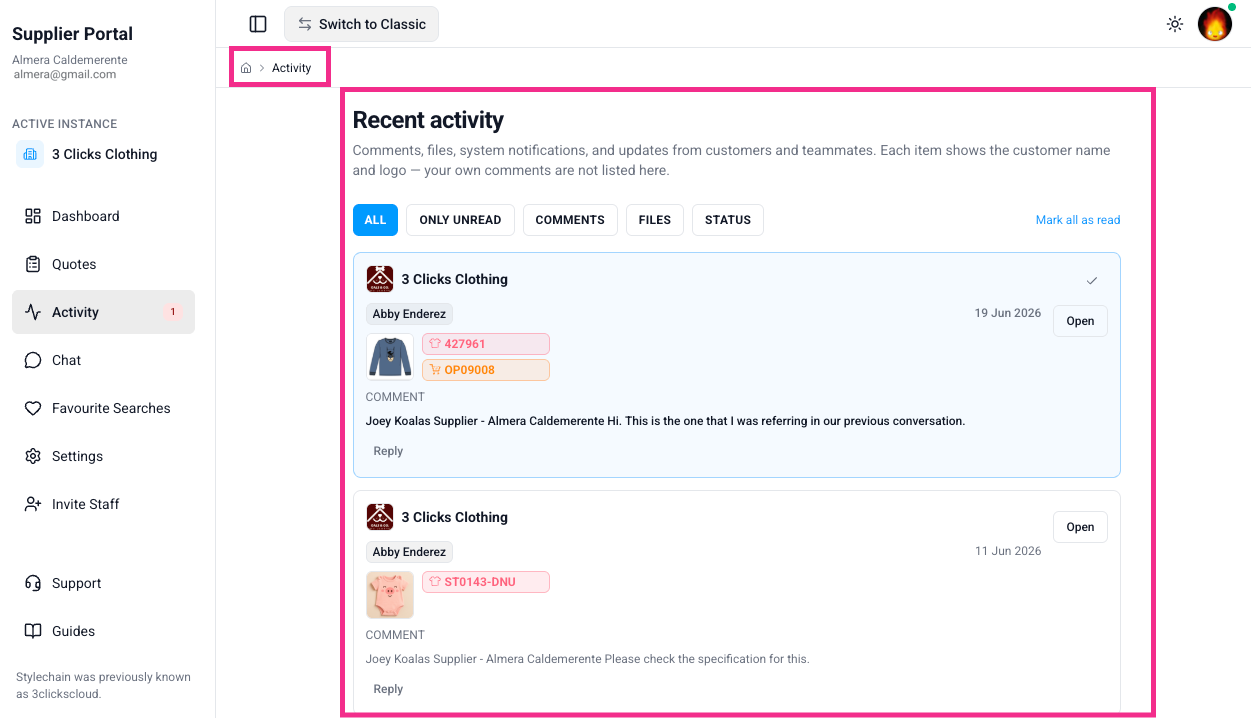1251x718 pixels.
Task: Open style tag 427961
Action: (x=486, y=344)
